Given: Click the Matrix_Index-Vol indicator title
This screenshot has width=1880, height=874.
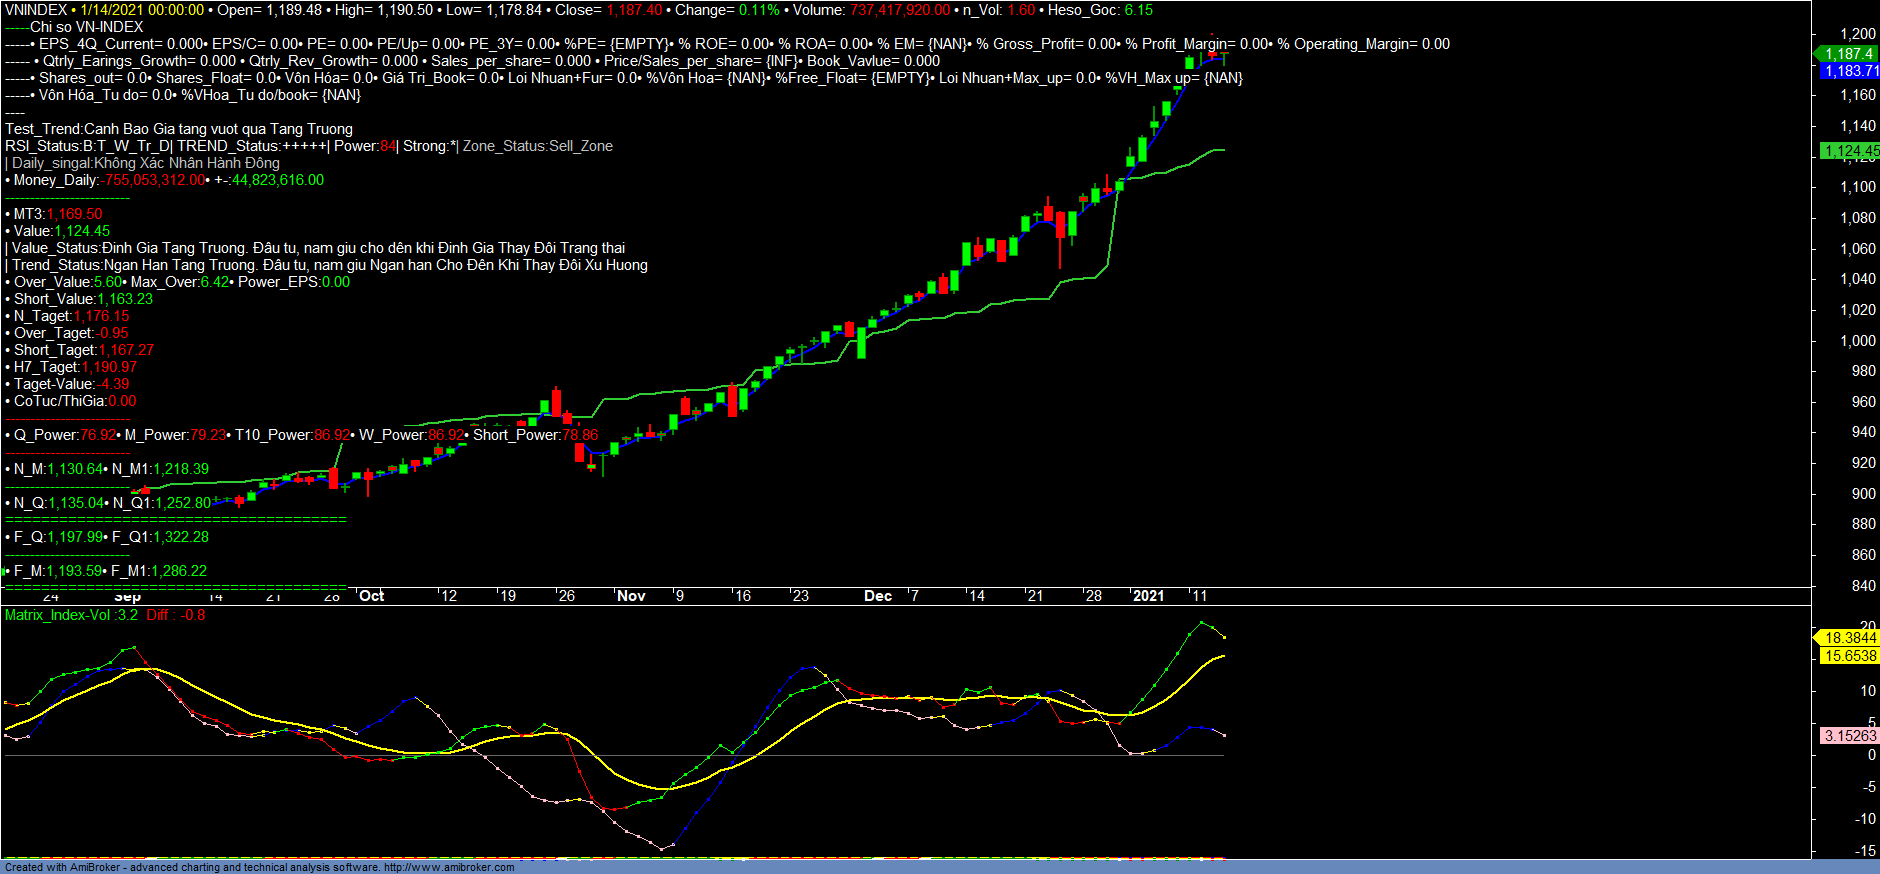Looking at the screenshot, I should [x=58, y=615].
